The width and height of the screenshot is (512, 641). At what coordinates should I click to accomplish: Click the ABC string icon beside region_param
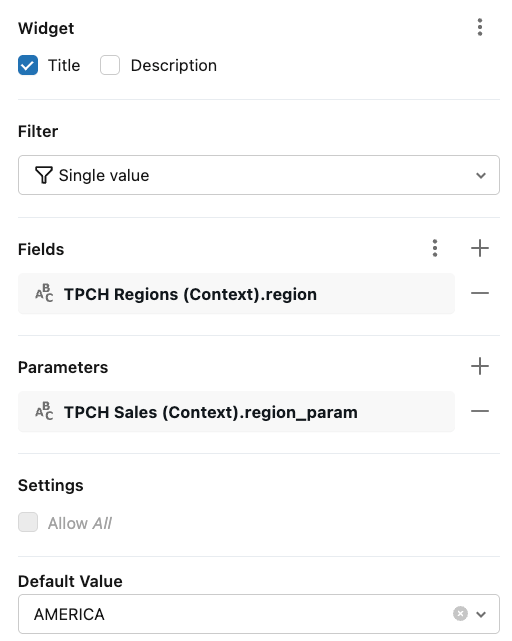tap(44, 411)
